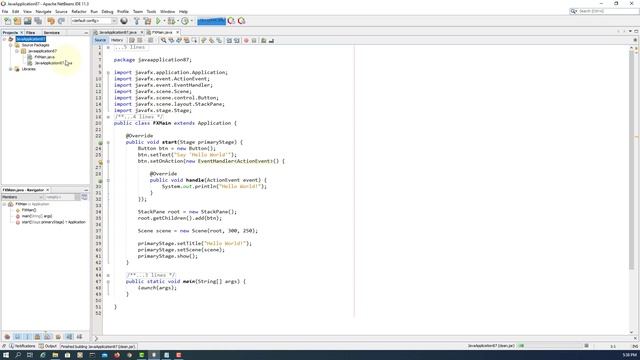Screen dimensions: 640x360
Task: Click the Stop Macro Recording icon
Action: [254, 40]
